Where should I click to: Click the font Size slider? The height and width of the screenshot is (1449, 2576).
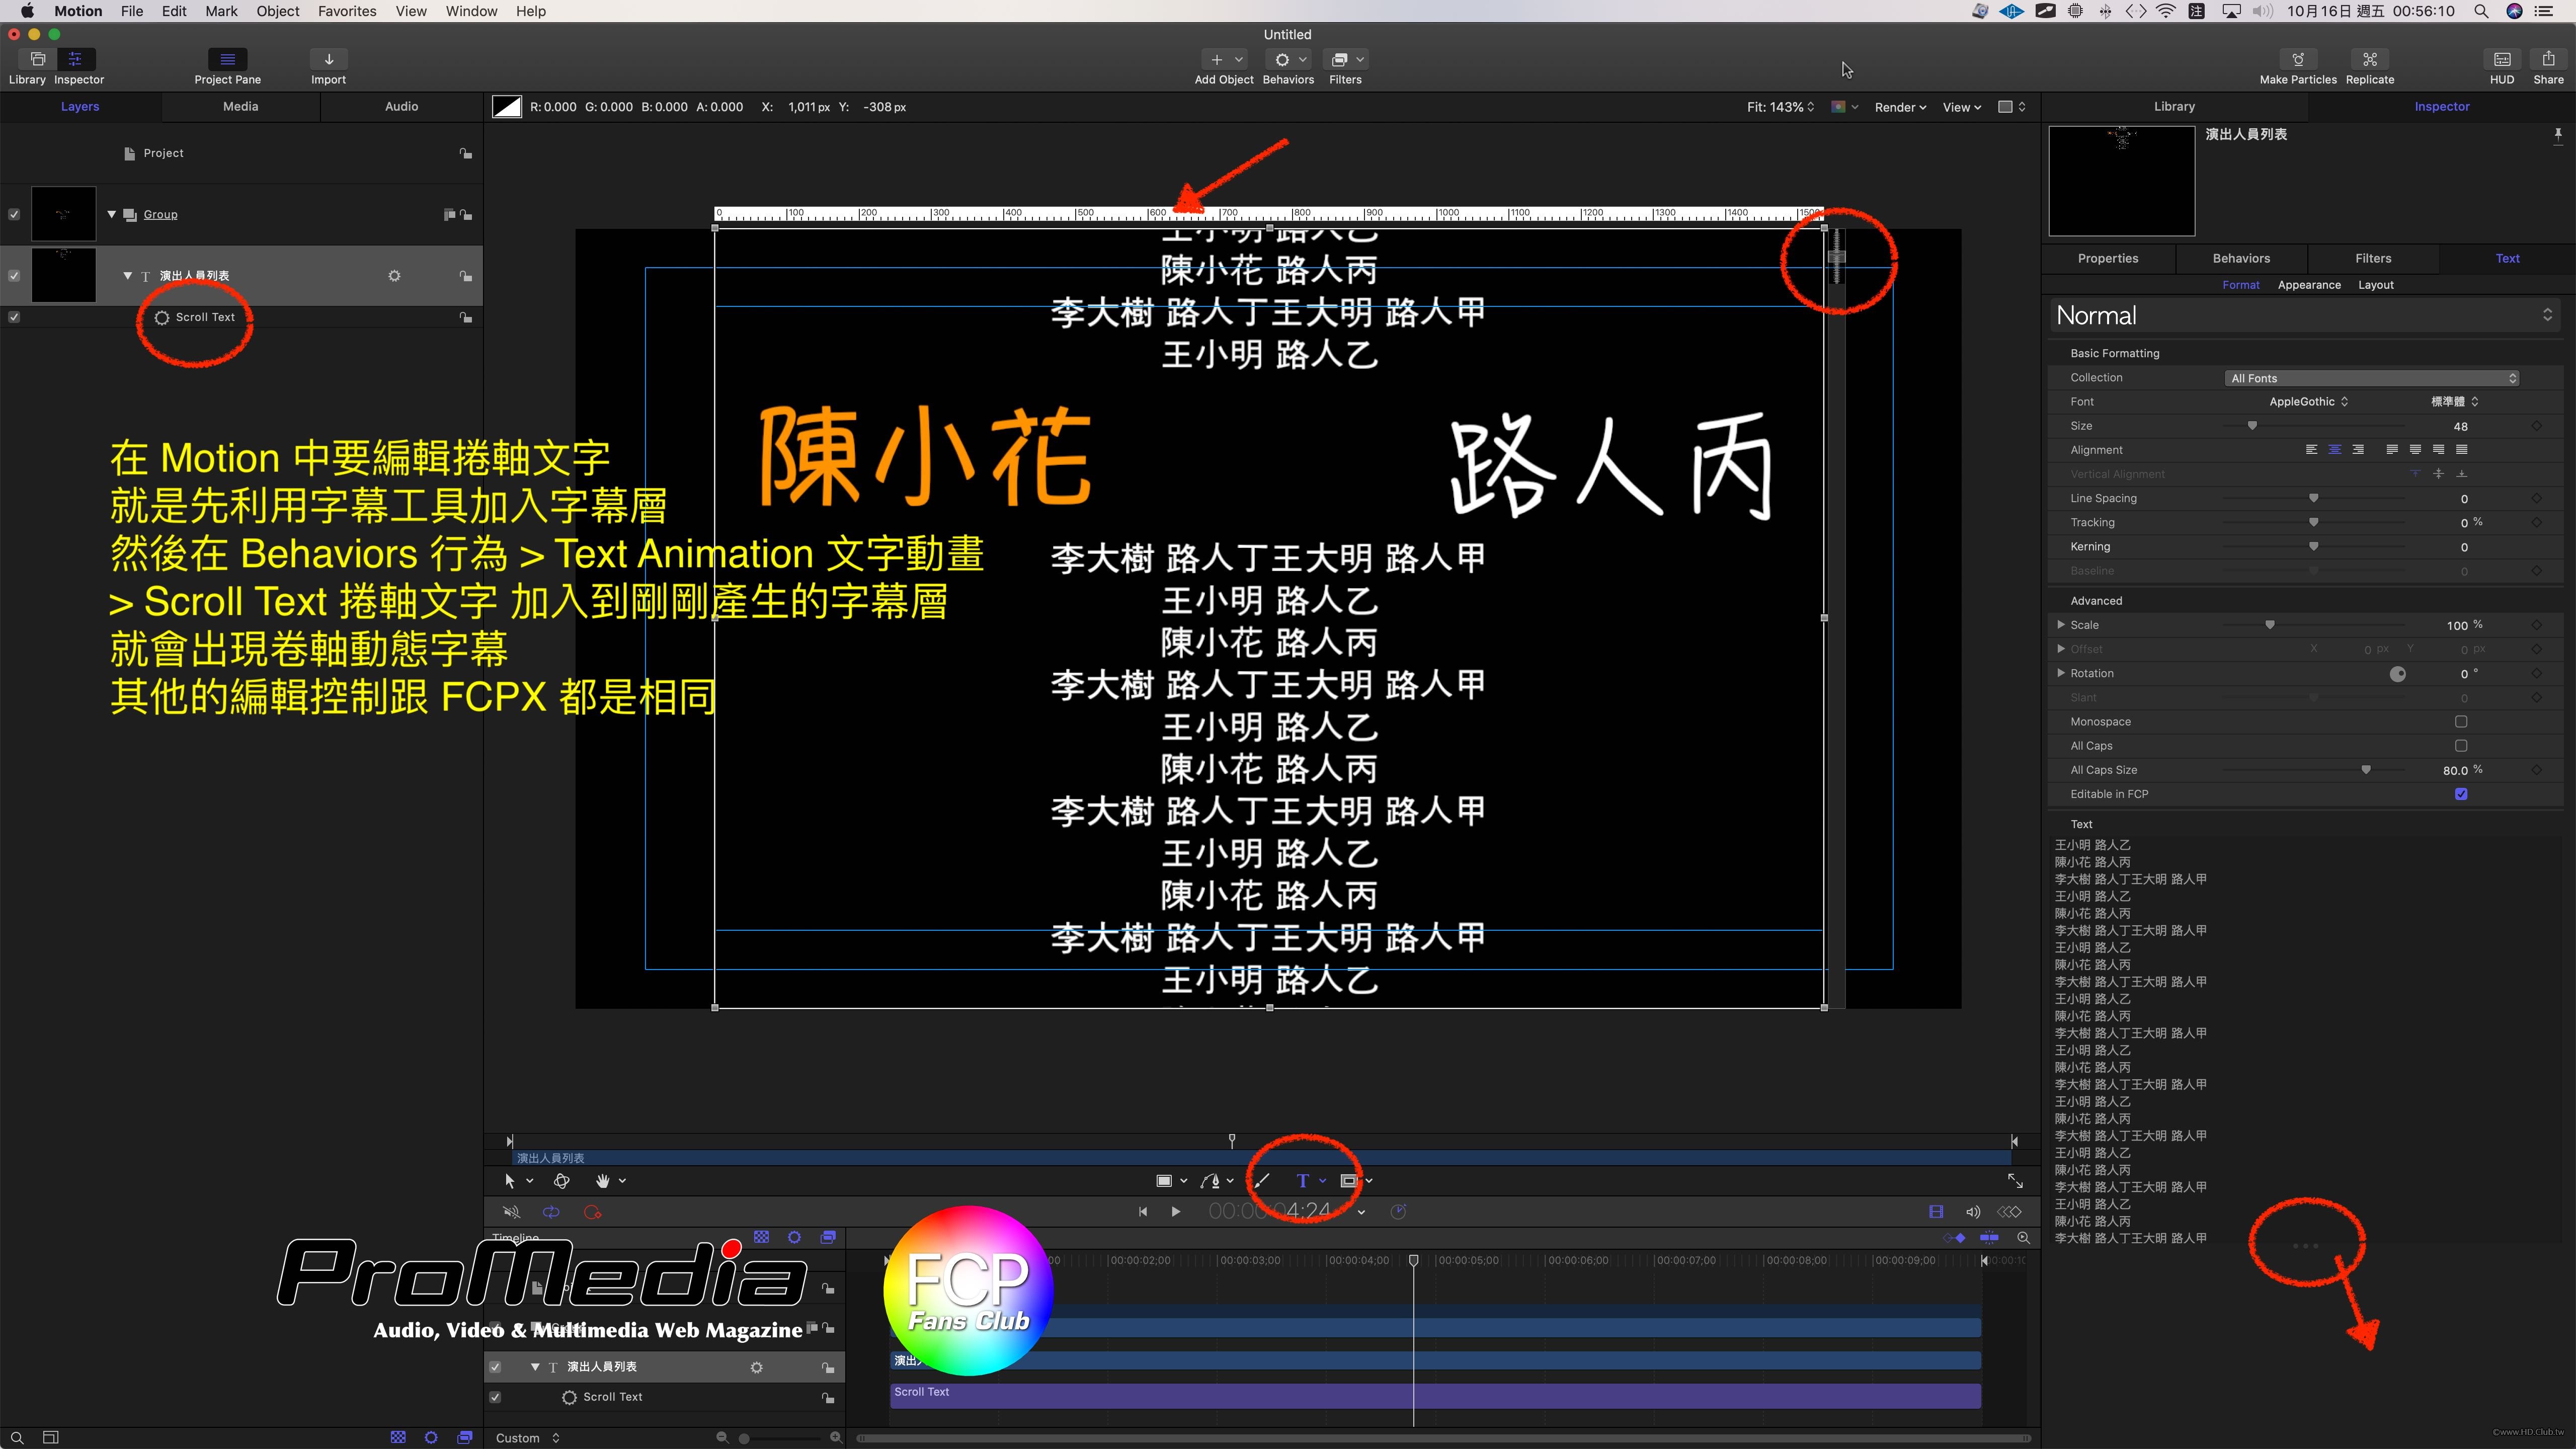2252,426
